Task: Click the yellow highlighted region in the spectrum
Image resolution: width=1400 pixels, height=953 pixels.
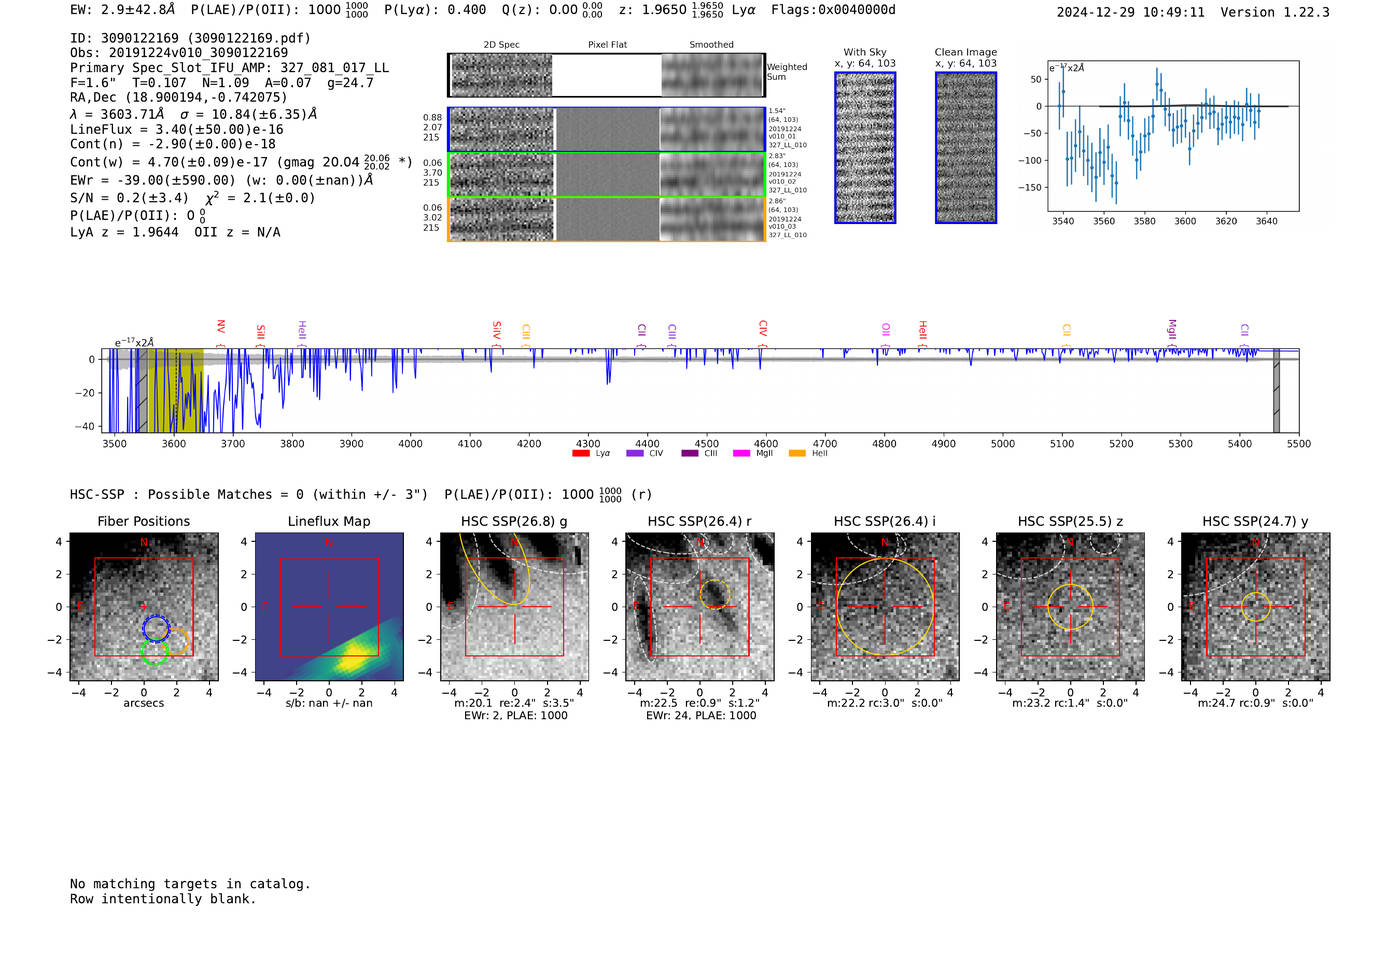Action: 176,390
